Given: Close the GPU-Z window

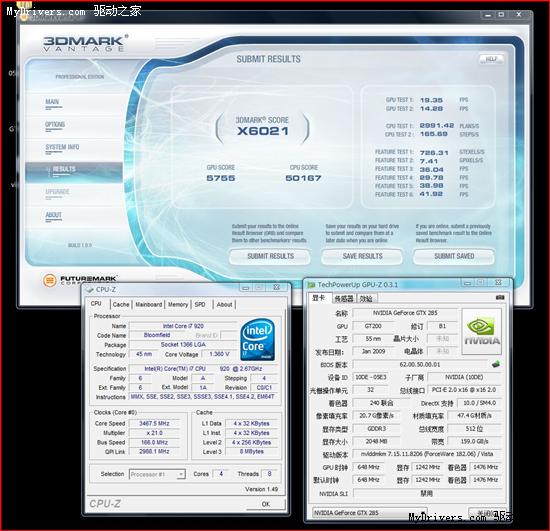Looking at the screenshot, I should [x=498, y=282].
